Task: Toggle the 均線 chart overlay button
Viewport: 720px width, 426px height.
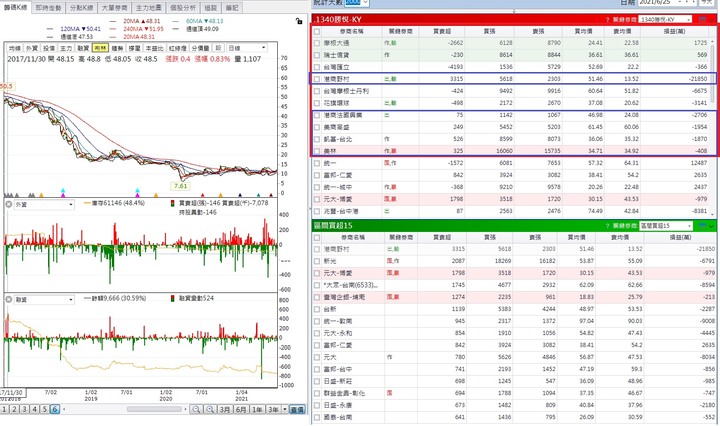Action: tap(15, 48)
